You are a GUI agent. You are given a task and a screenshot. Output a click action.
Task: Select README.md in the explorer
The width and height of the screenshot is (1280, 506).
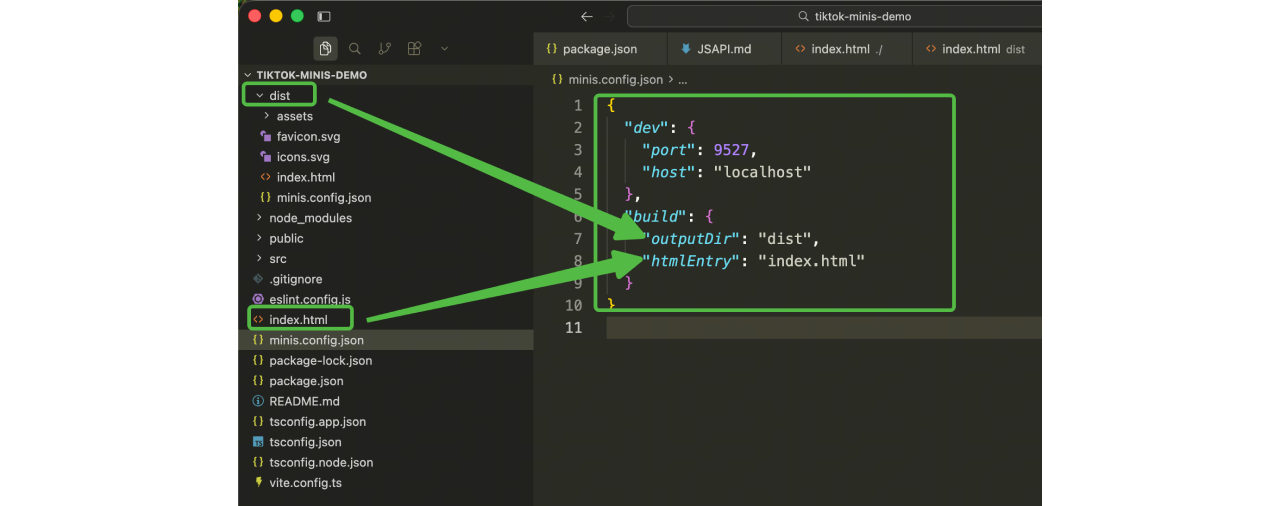pos(304,401)
